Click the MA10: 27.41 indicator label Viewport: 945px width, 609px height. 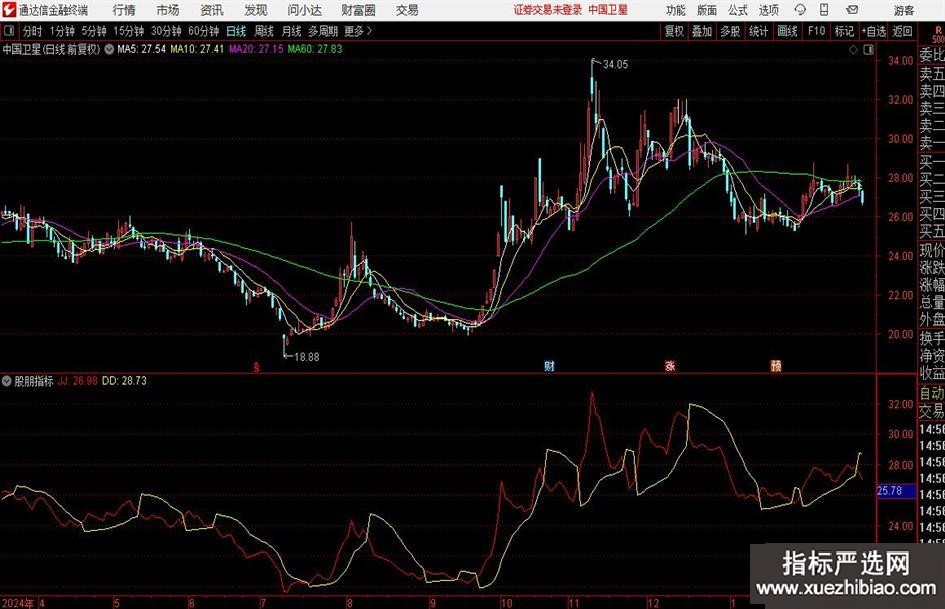pos(197,49)
